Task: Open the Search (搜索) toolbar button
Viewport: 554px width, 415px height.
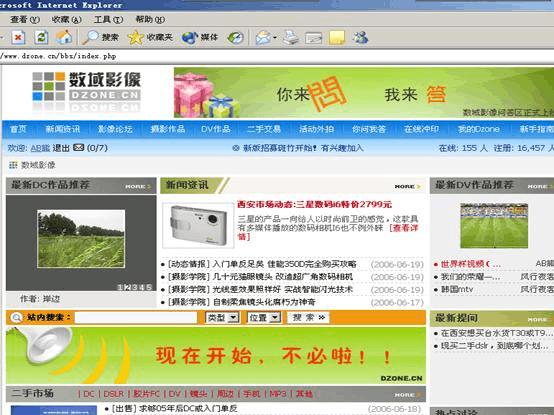Action: [x=101, y=37]
